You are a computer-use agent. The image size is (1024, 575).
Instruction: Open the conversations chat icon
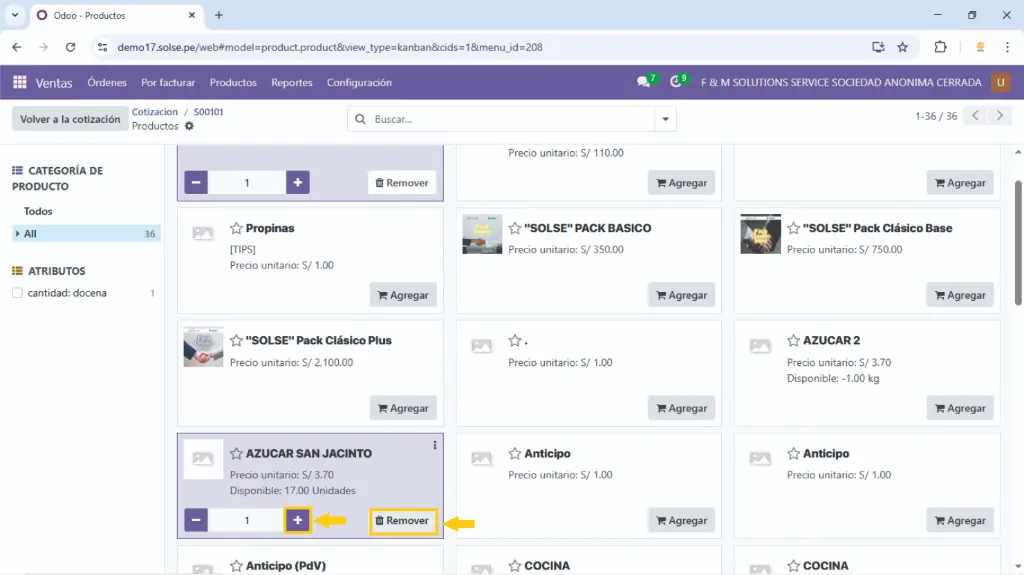644,83
